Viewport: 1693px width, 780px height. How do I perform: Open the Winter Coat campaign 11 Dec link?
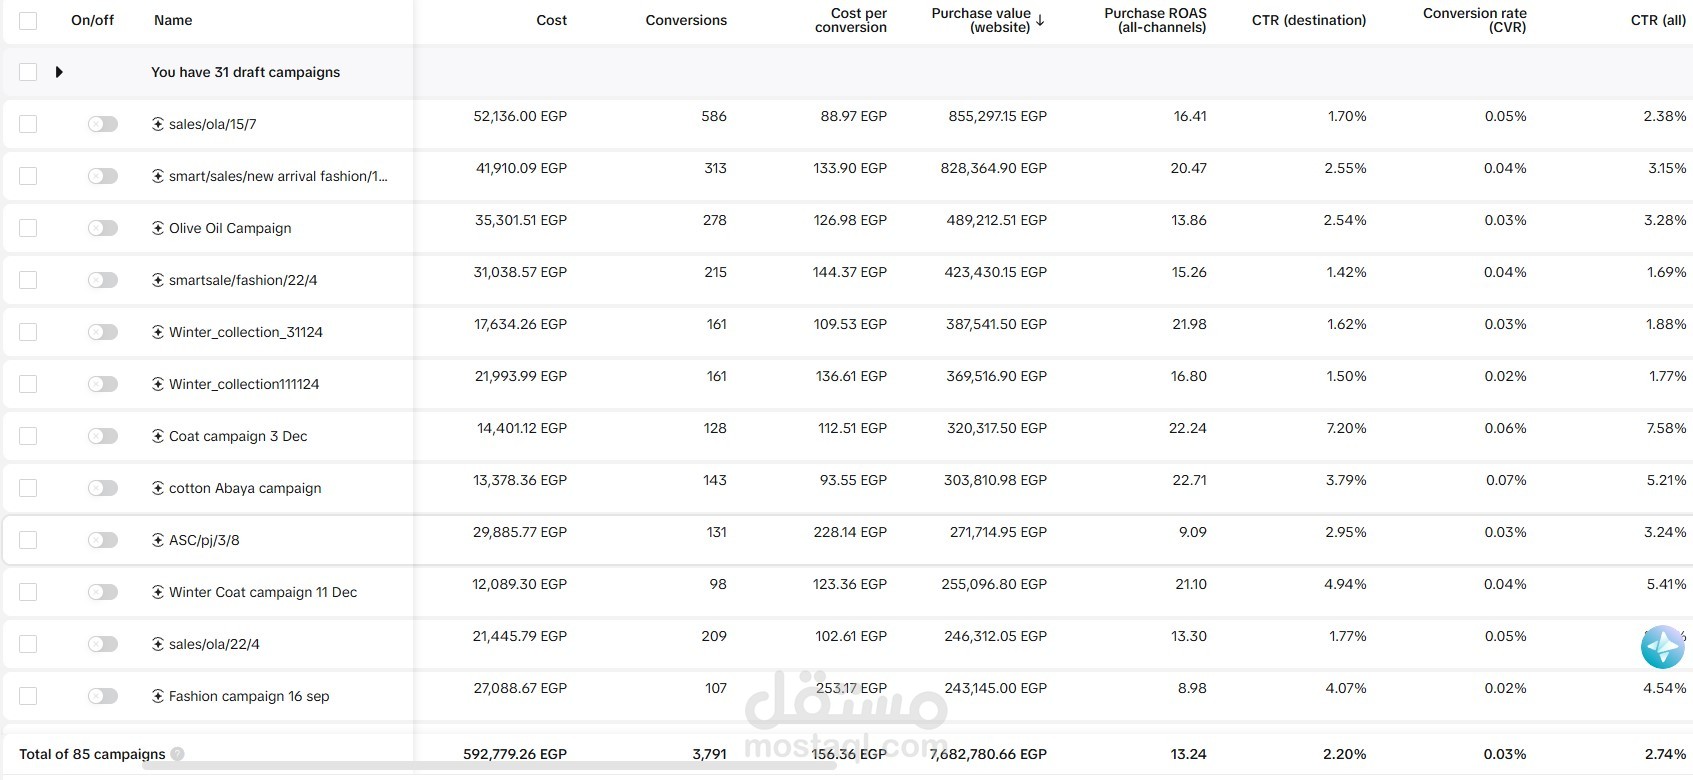[x=262, y=592]
